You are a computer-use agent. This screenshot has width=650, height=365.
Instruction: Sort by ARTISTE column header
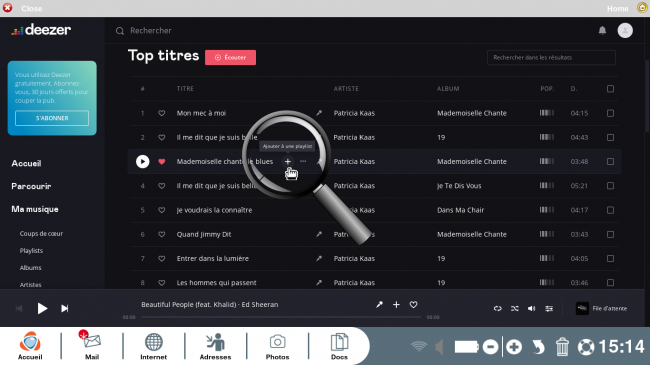(346, 89)
